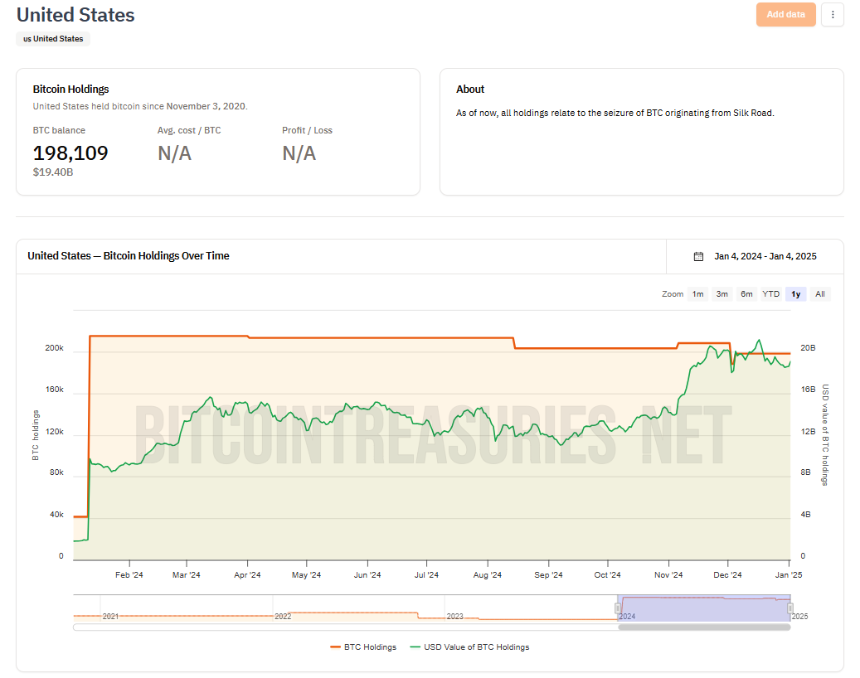Show All time chart range
The width and height of the screenshot is (860, 678).
(x=820, y=294)
